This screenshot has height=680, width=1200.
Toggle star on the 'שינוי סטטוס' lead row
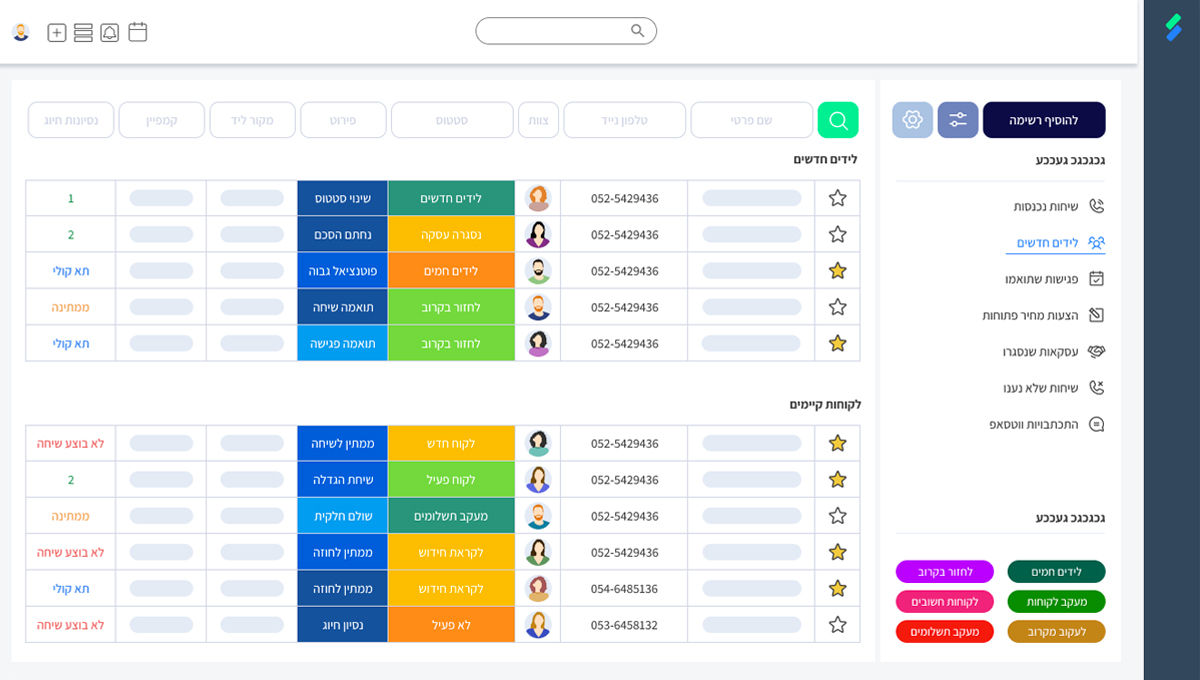coord(838,198)
